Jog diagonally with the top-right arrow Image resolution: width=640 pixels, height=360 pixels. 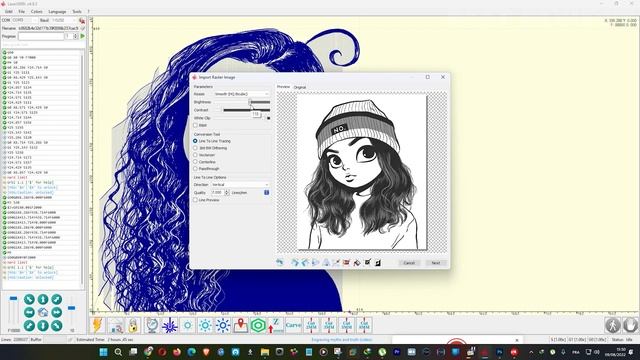57,299
